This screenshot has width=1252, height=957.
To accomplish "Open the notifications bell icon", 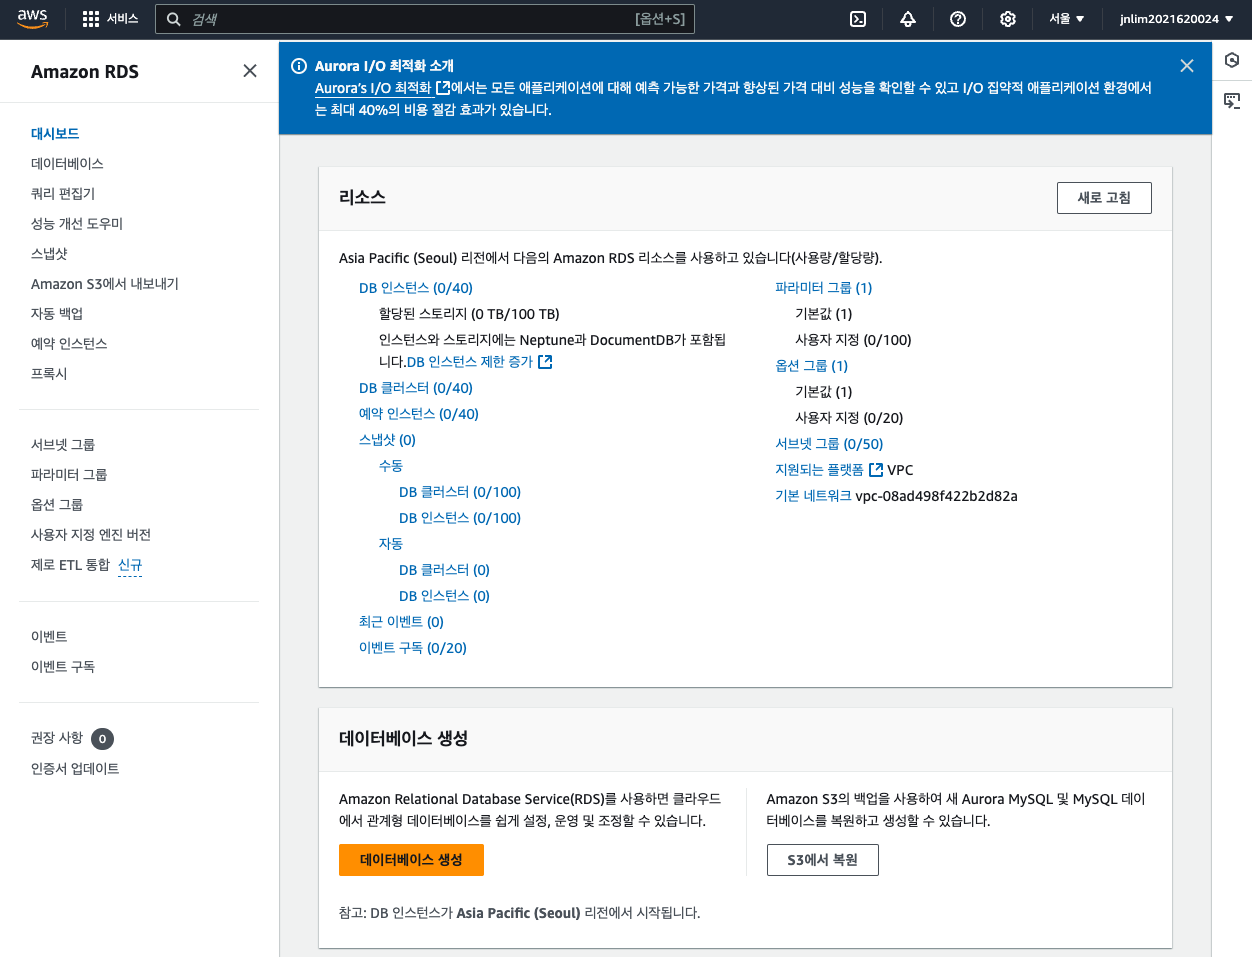I will (908, 19).
